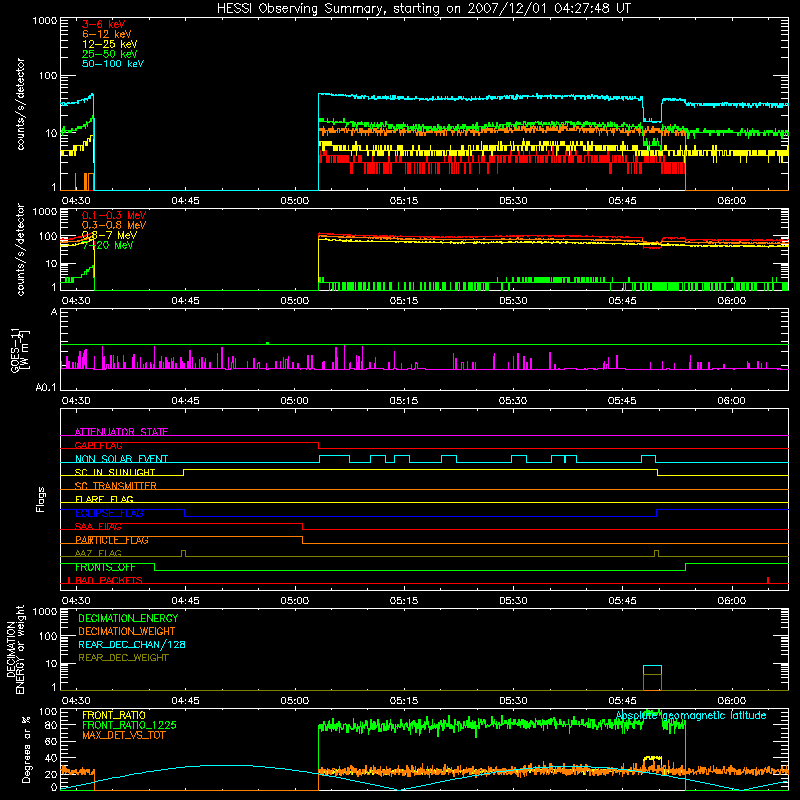
Task: Pick the 7-20 MeV legend label
Action: [108, 245]
